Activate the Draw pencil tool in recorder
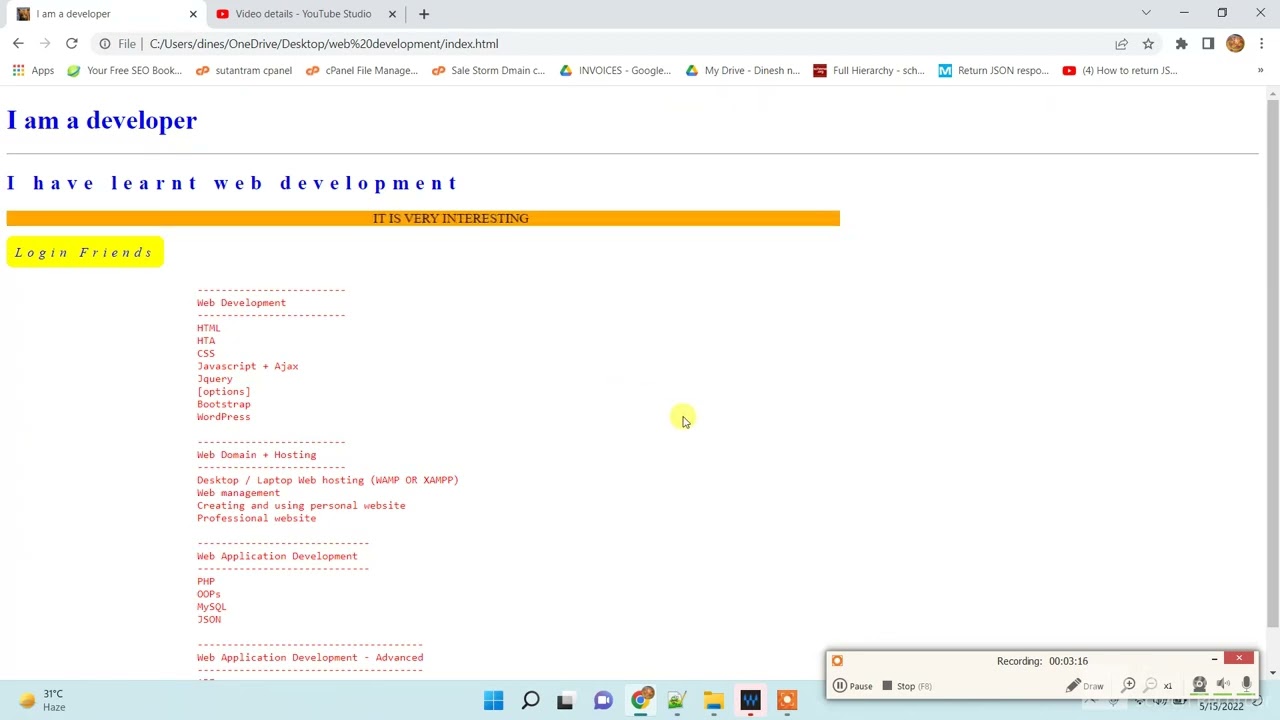This screenshot has height=720, width=1280. [1085, 686]
